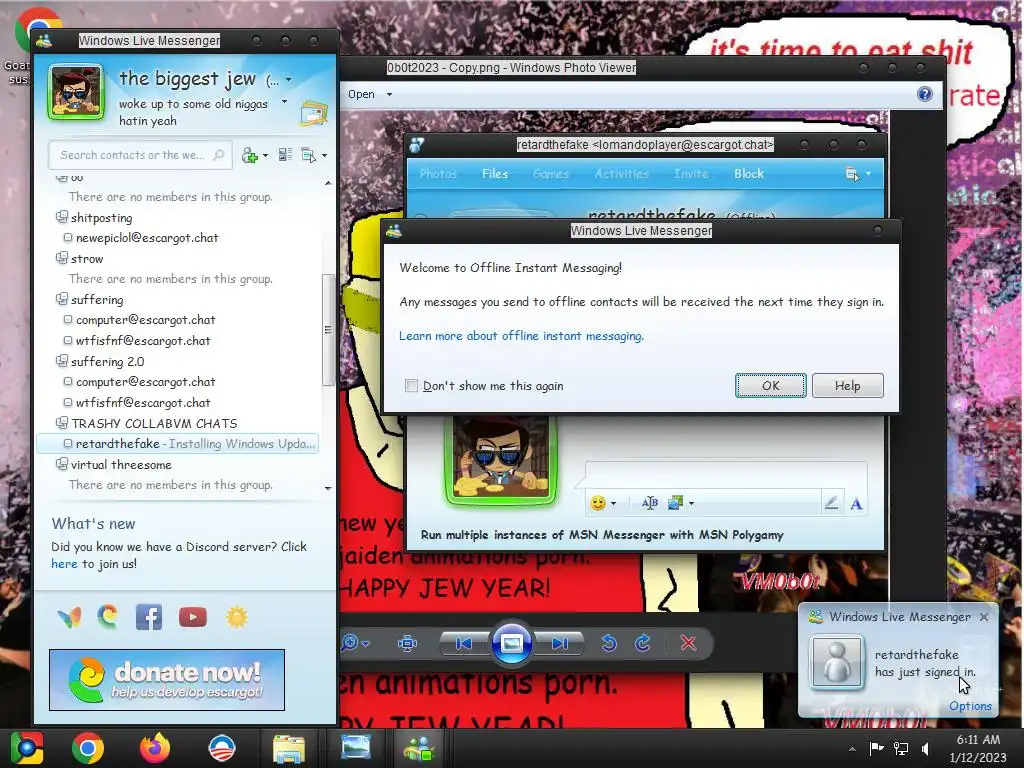Click your profile picture in Messenger

(76, 92)
